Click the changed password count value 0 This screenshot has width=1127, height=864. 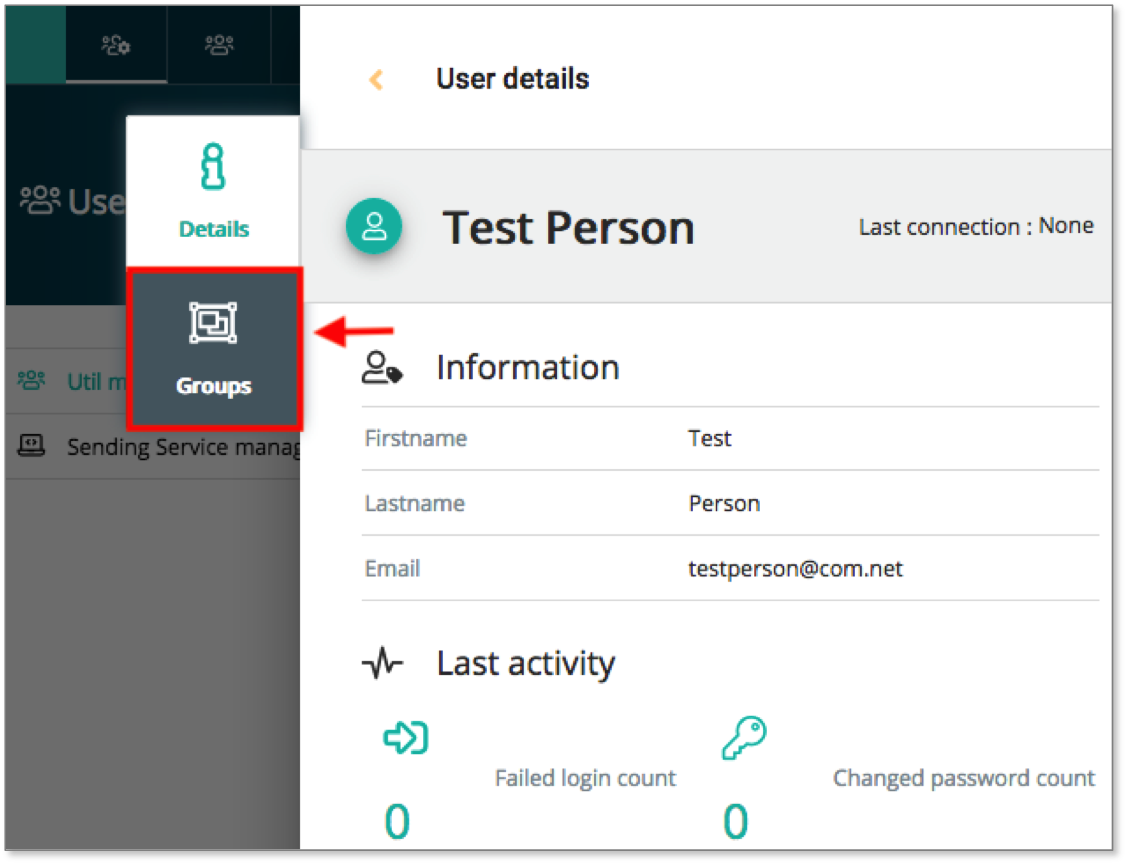pos(735,822)
